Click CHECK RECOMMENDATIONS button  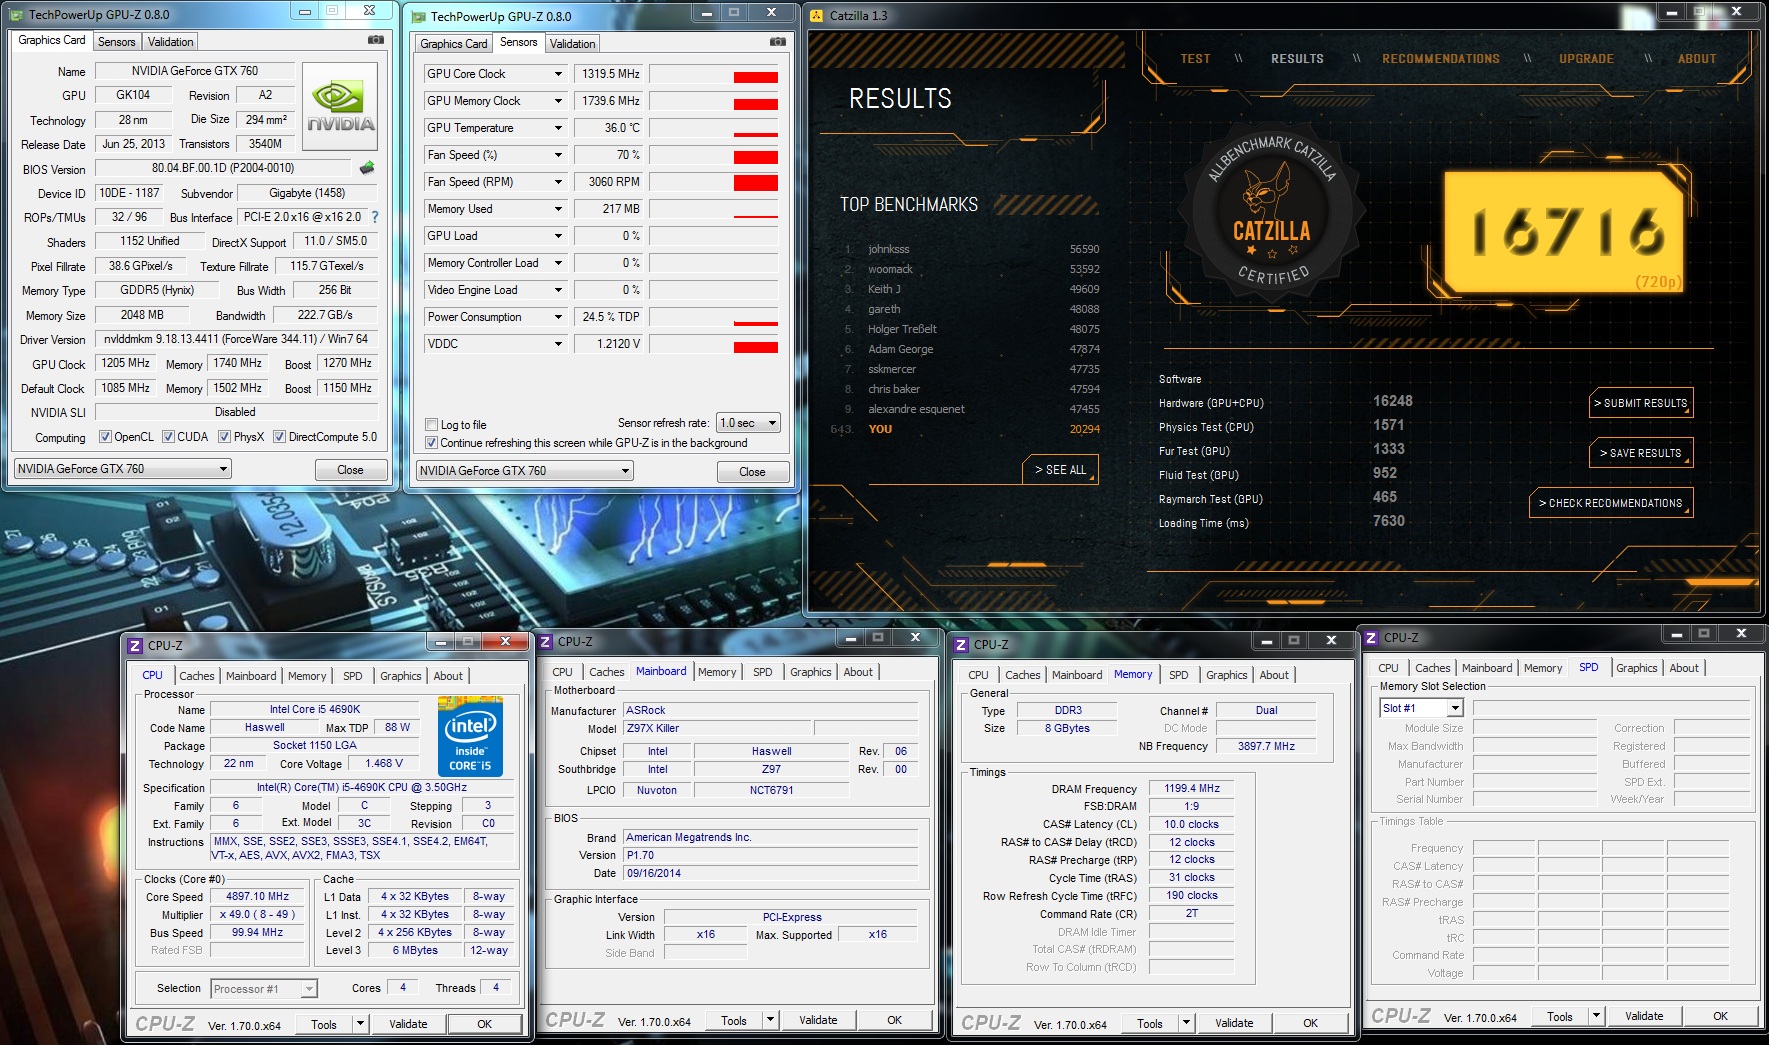click(1610, 503)
